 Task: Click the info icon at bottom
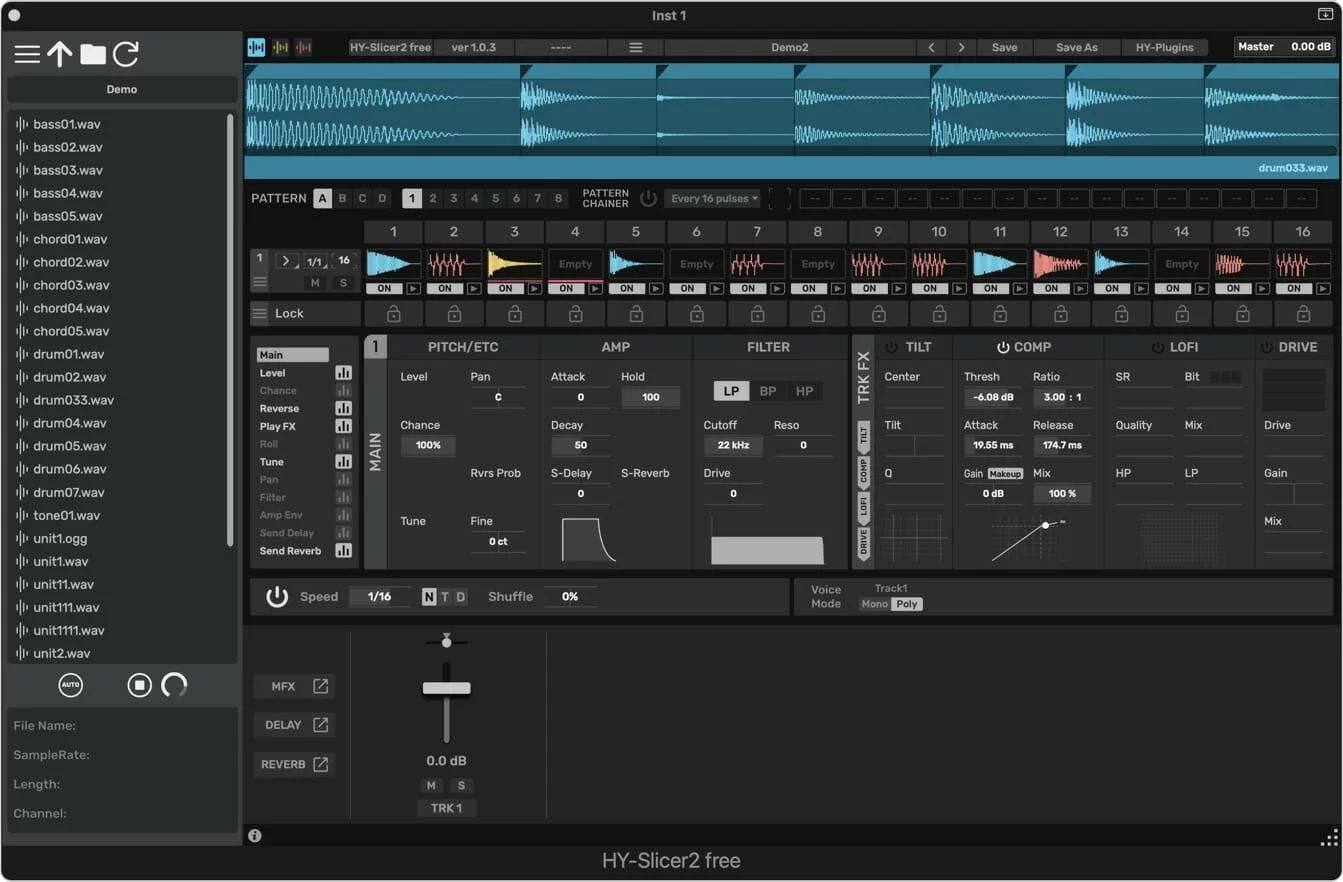(x=255, y=835)
